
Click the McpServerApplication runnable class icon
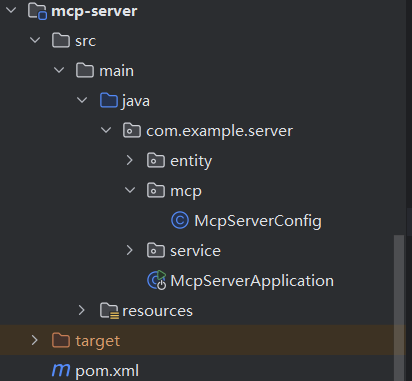(157, 280)
